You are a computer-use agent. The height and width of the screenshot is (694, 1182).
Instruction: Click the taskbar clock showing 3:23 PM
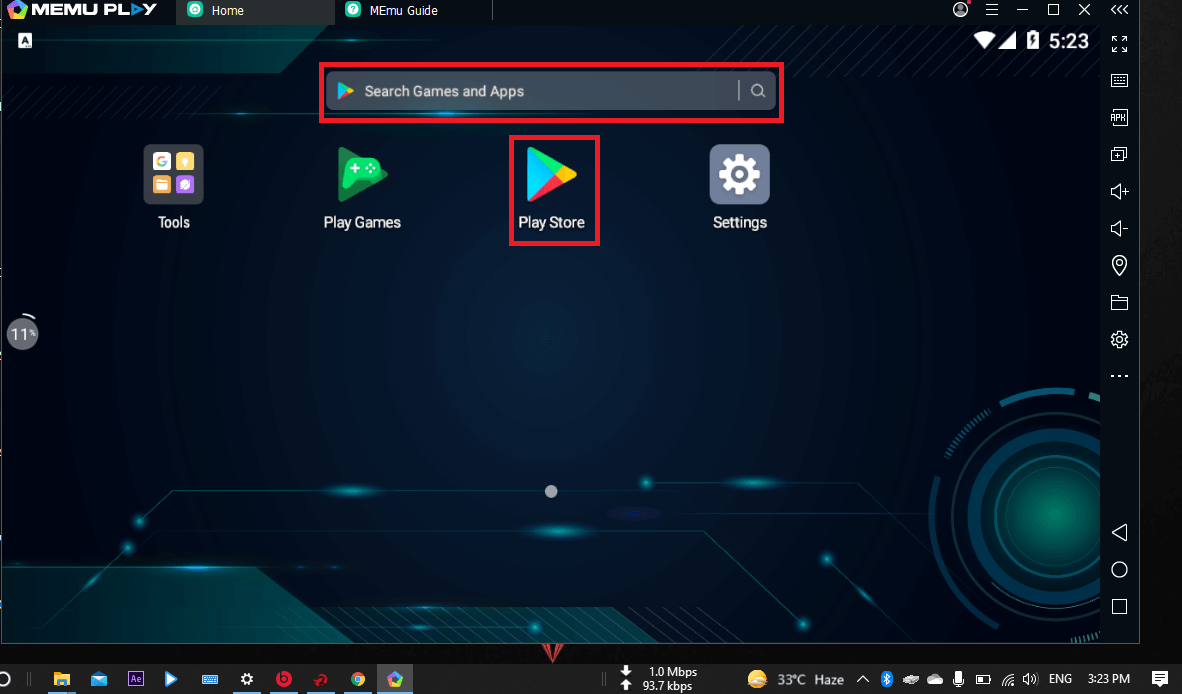(x=1109, y=679)
